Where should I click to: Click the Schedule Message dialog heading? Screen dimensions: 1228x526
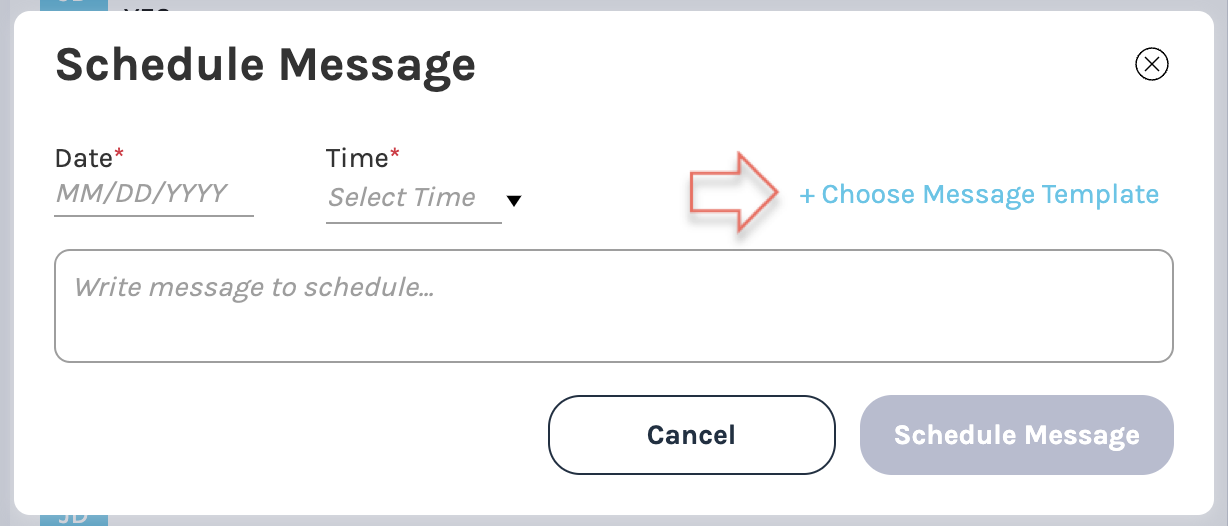pos(265,65)
